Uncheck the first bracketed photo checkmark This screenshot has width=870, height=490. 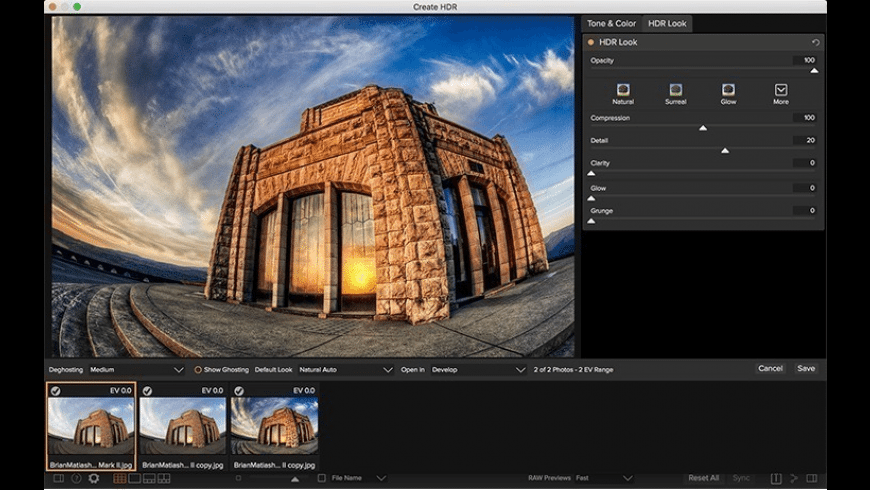55,391
